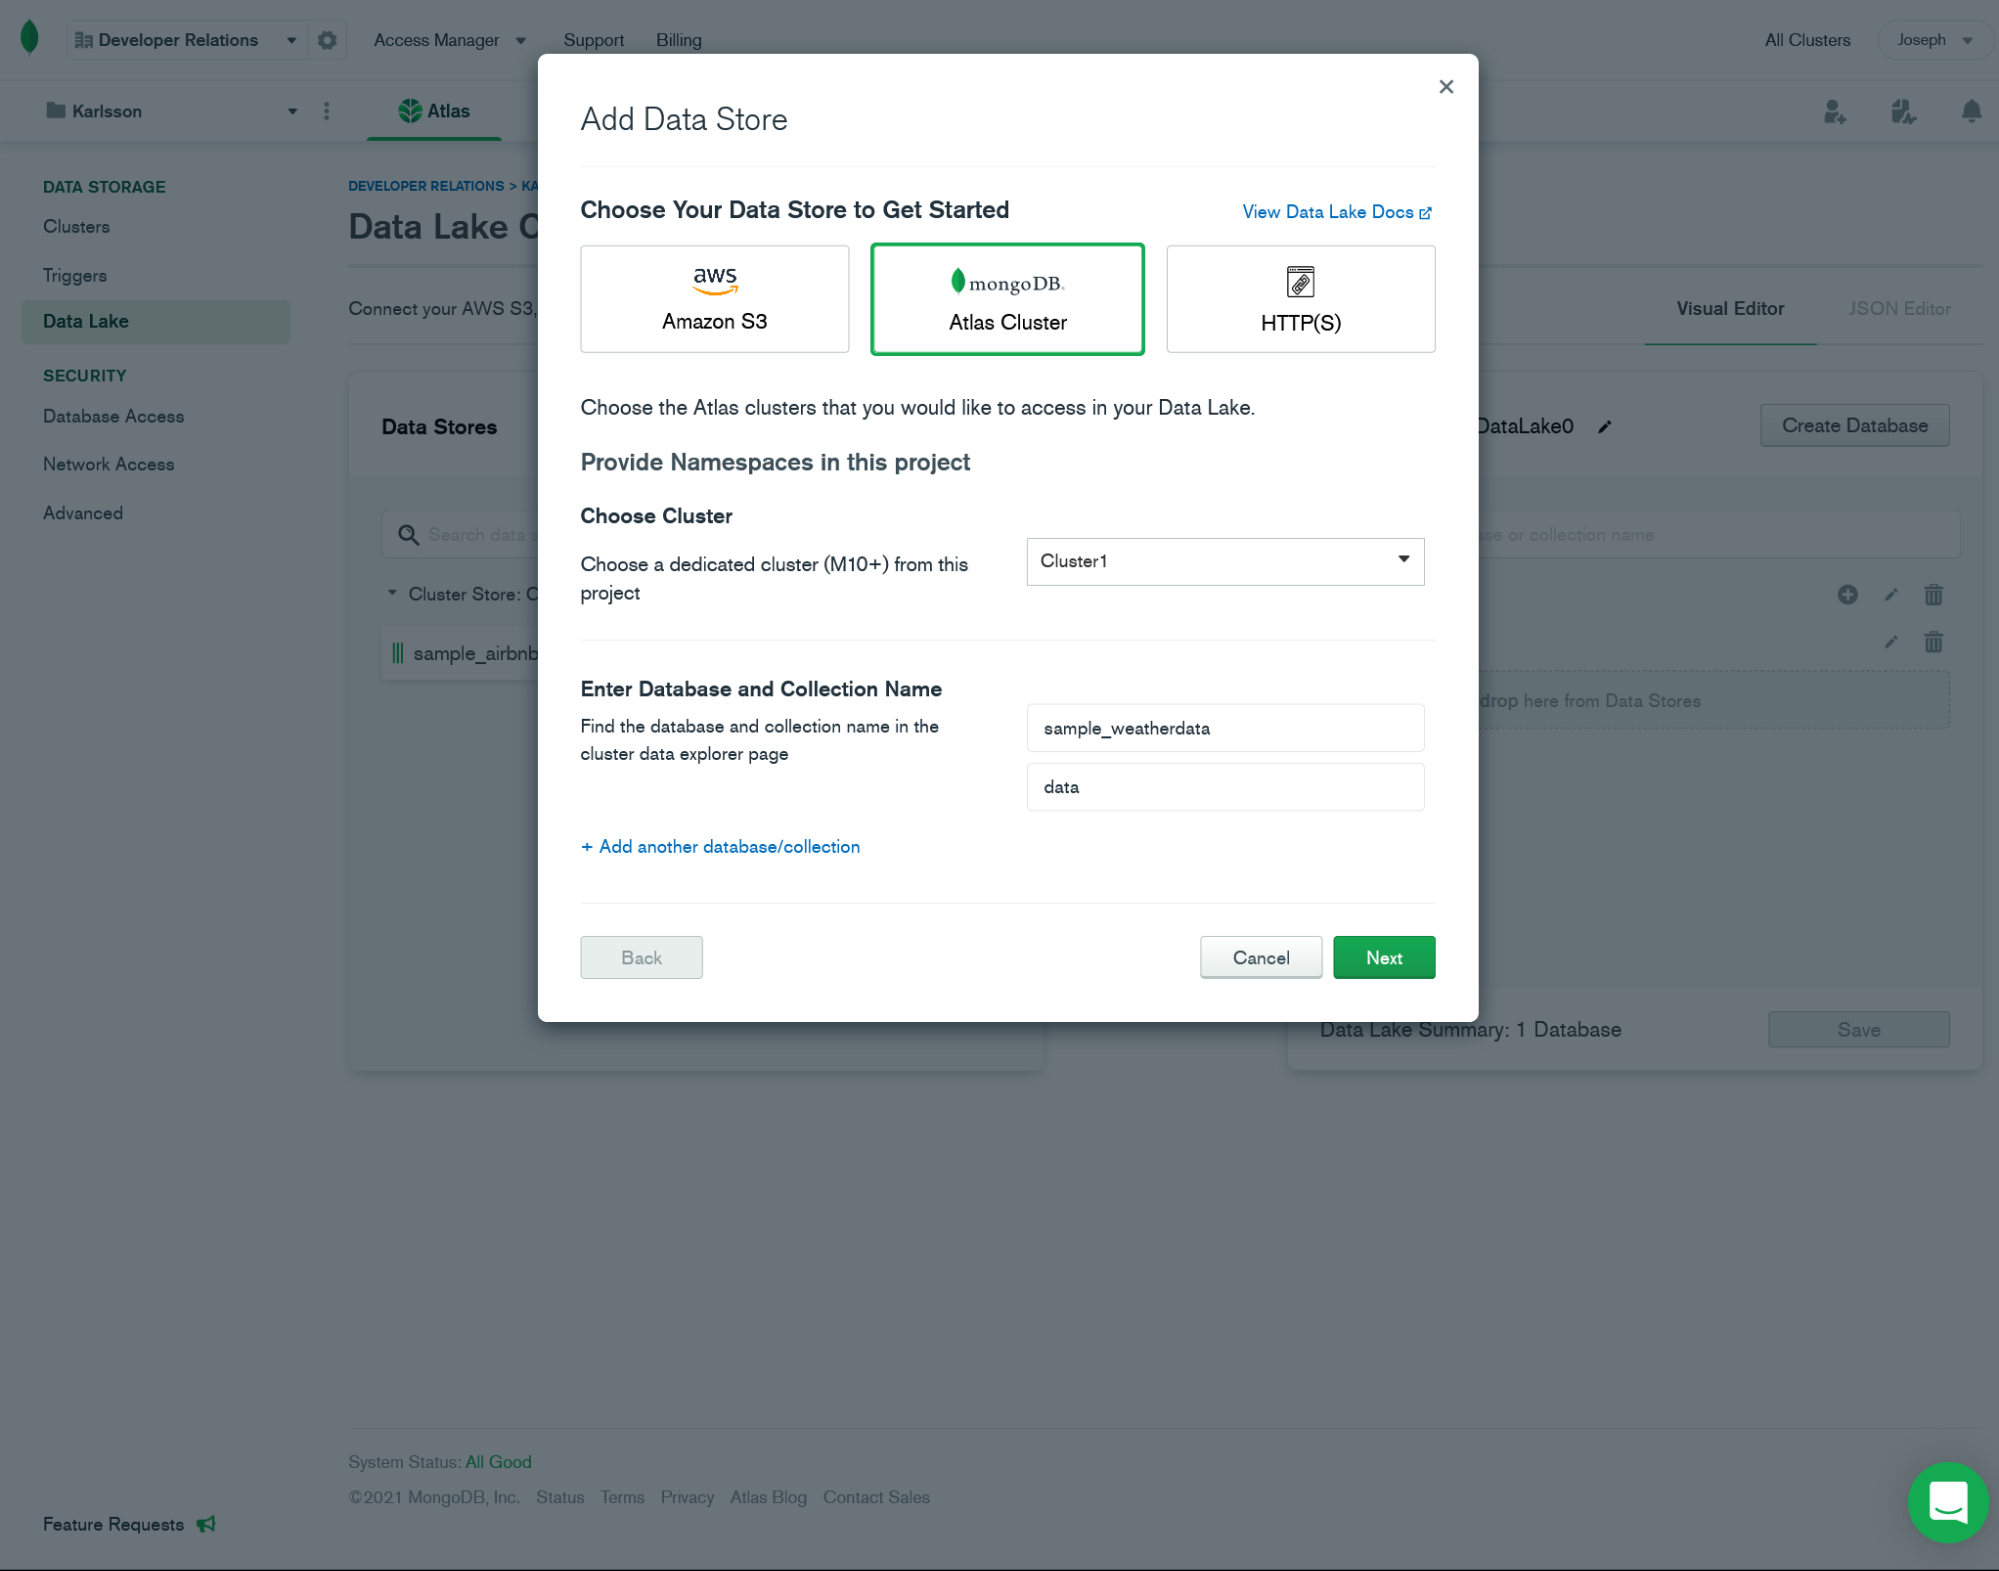Open the Billing menu item
This screenshot has height=1571, width=1999.
click(678, 40)
